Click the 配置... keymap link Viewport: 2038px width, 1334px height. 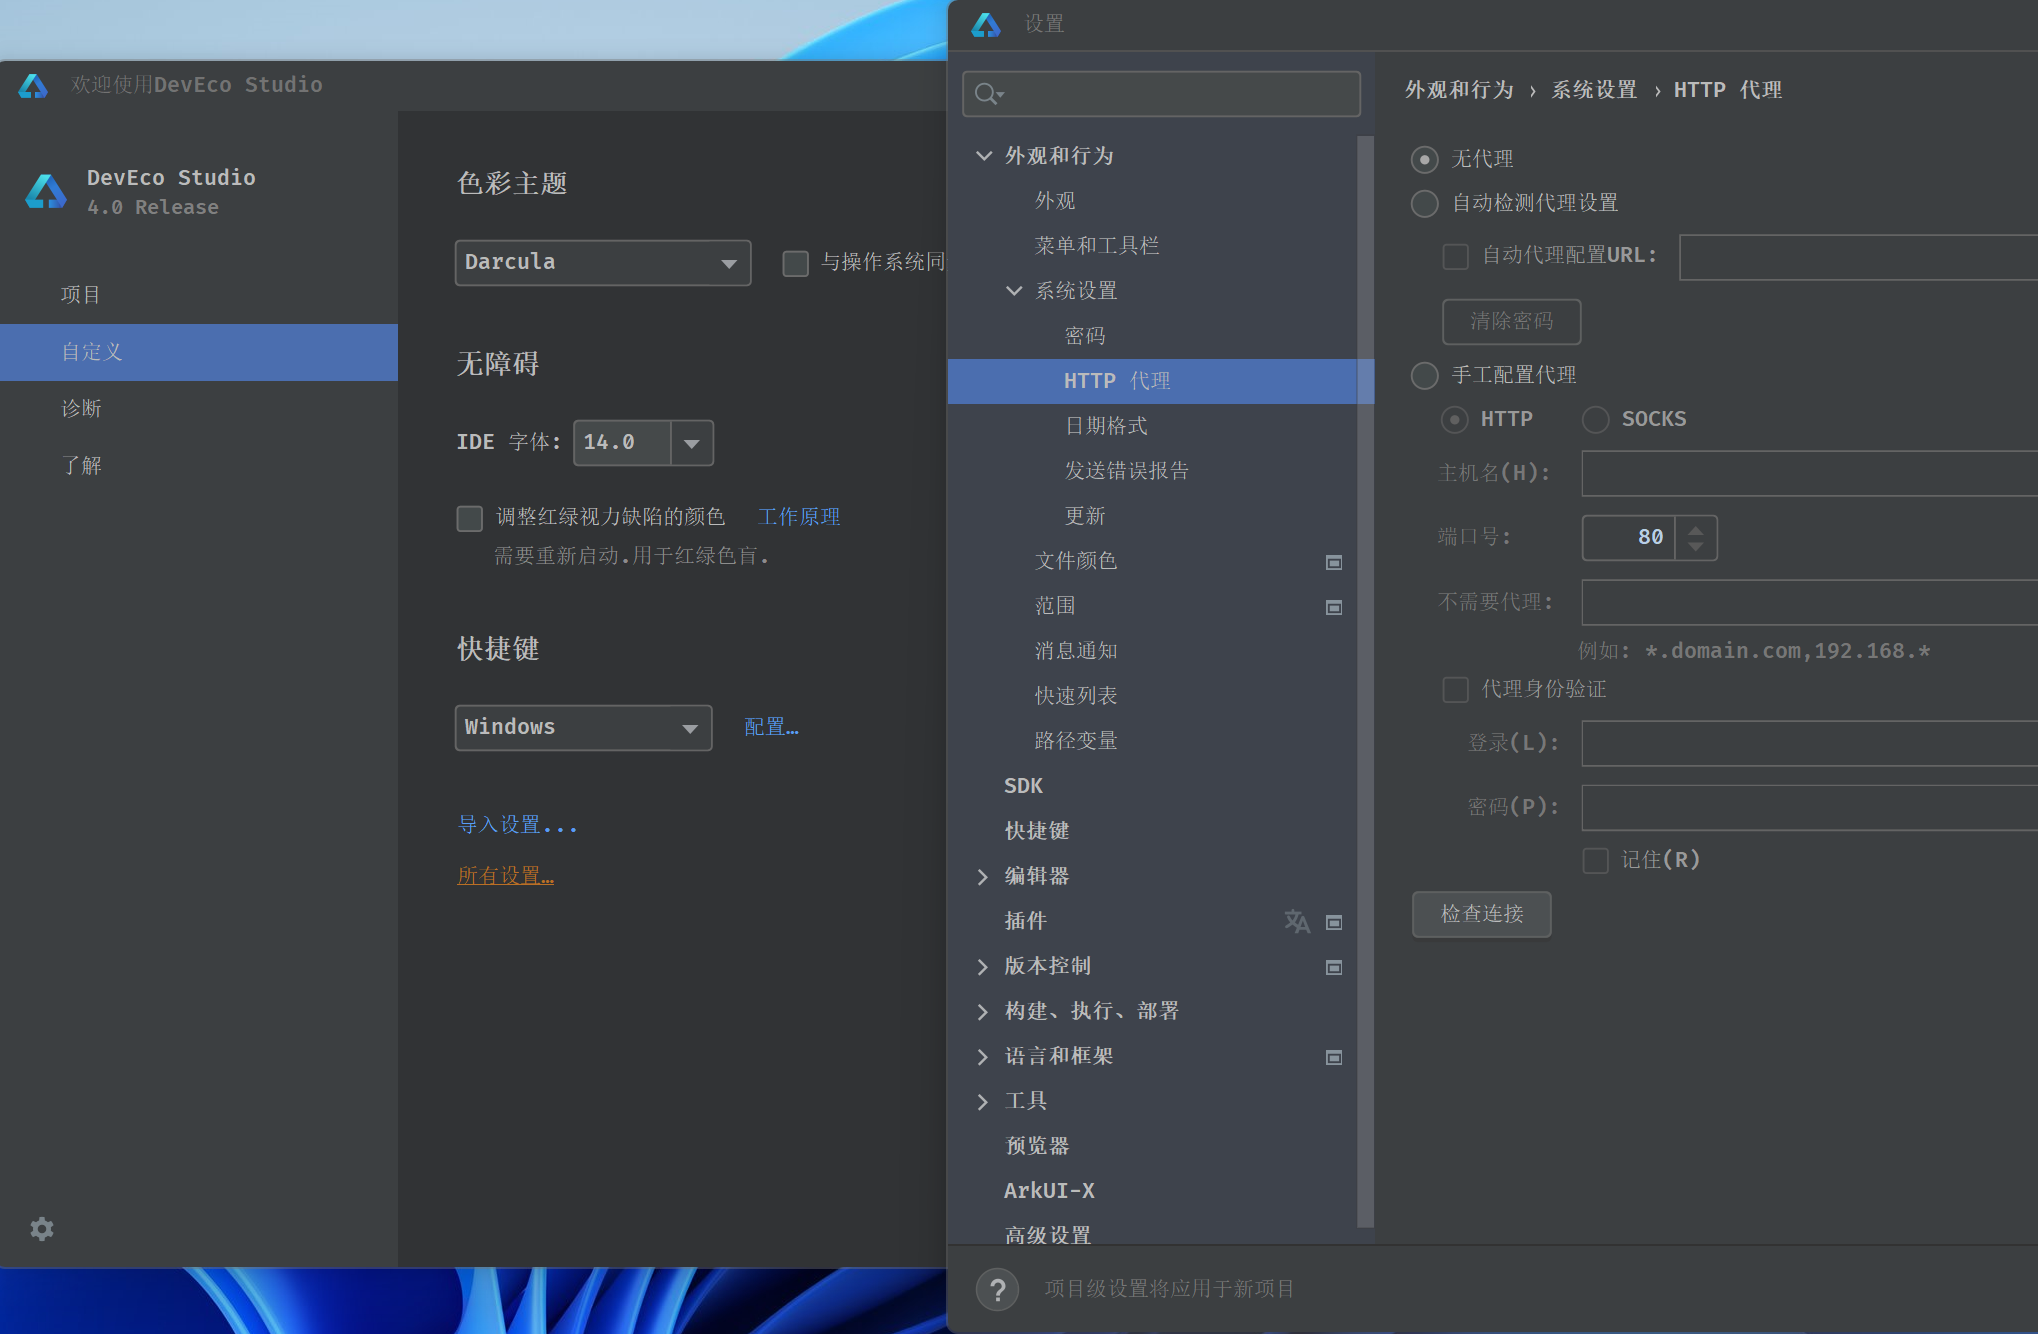[x=771, y=727]
